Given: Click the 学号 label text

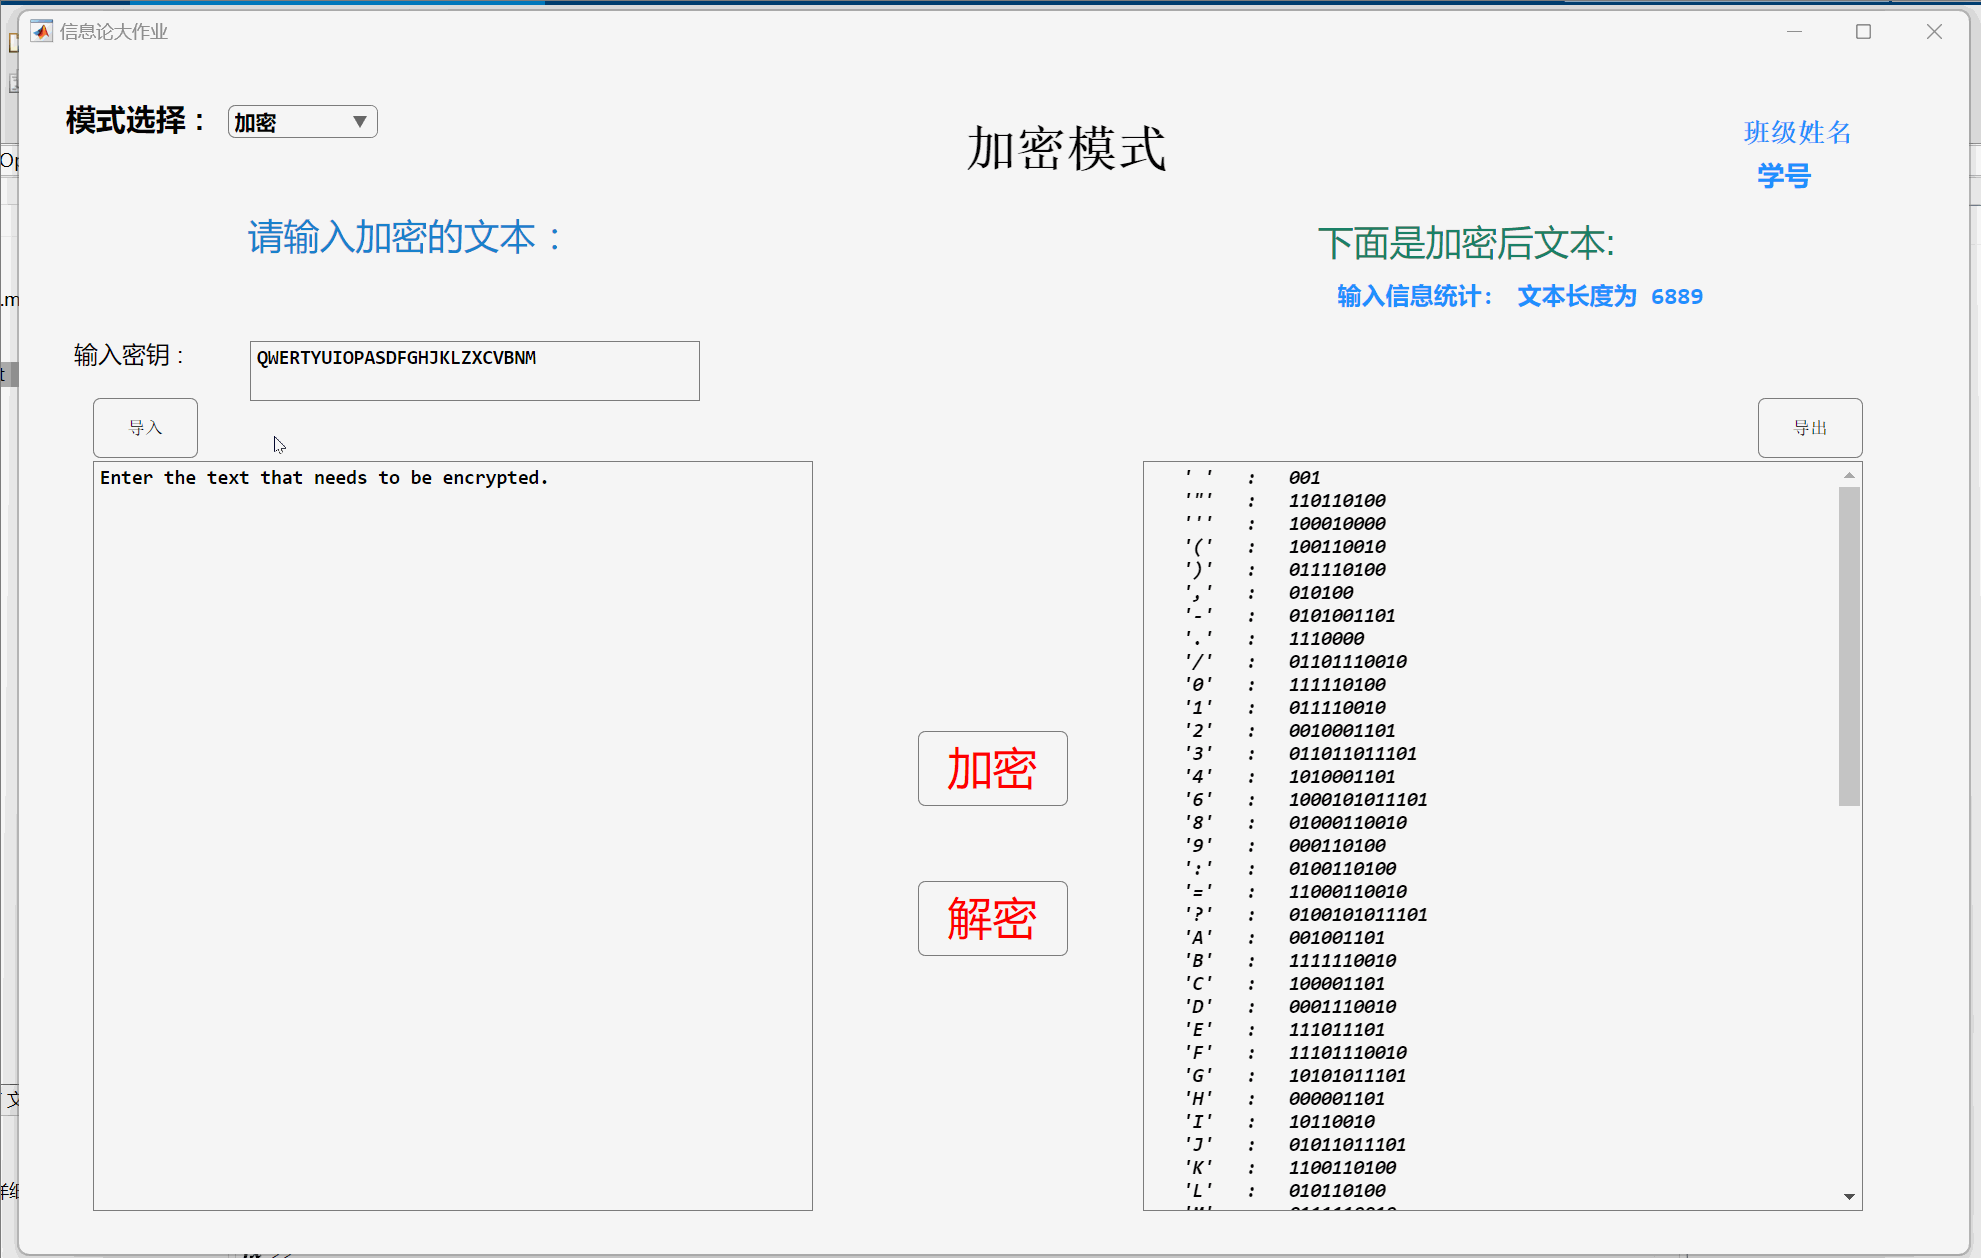Looking at the screenshot, I should [x=1784, y=176].
